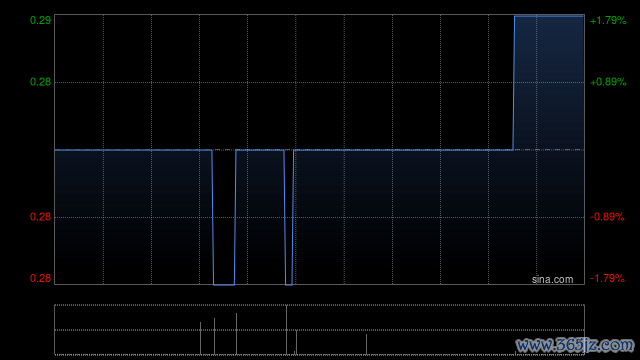Click the red 0.28 label beside -1.79% gridline
640x360 pixels.
point(40,278)
